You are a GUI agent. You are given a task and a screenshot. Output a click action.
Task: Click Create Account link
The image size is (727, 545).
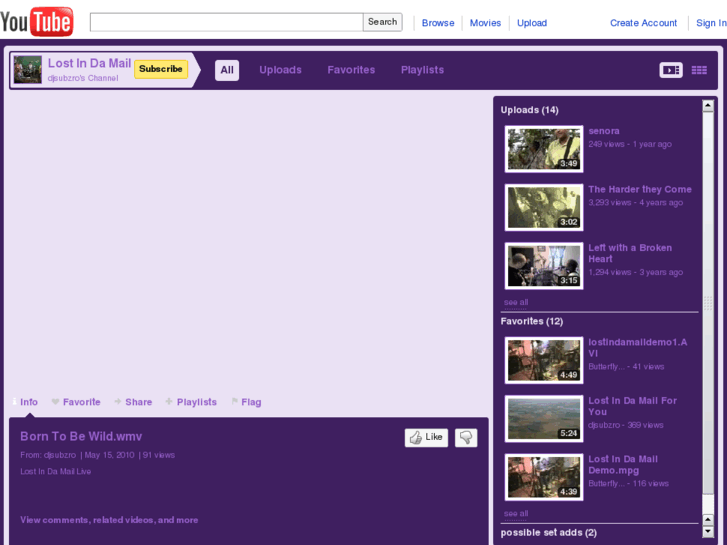click(x=643, y=23)
